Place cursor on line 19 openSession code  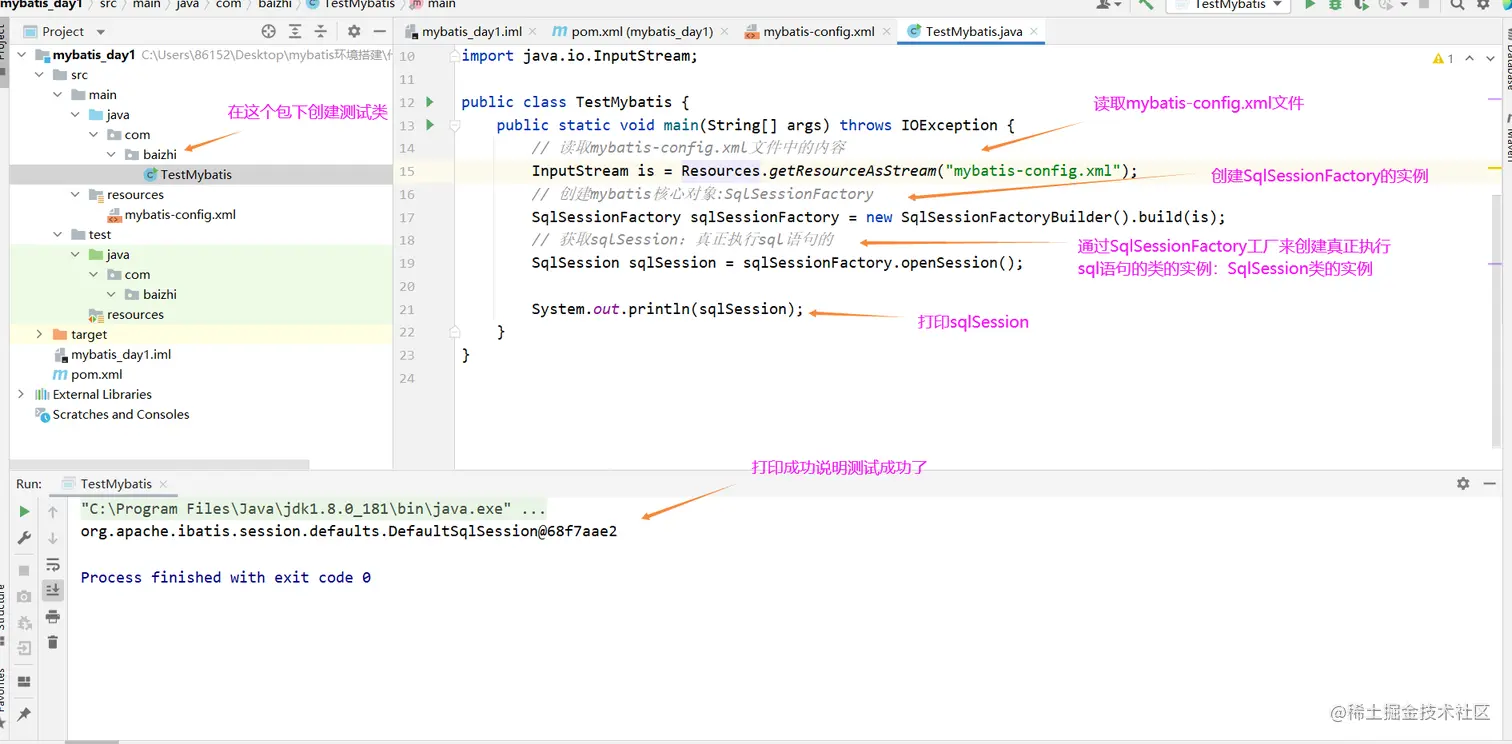778,263
